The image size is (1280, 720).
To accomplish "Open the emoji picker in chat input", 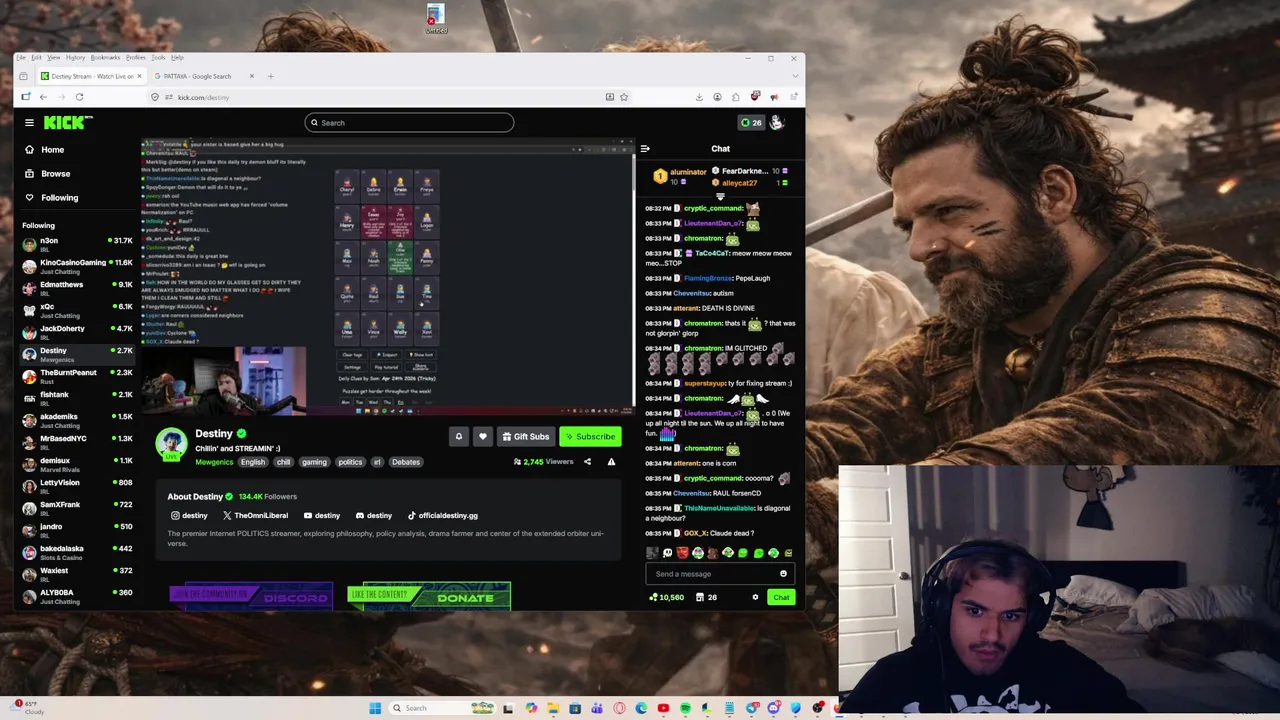I will pyautogui.click(x=783, y=574).
